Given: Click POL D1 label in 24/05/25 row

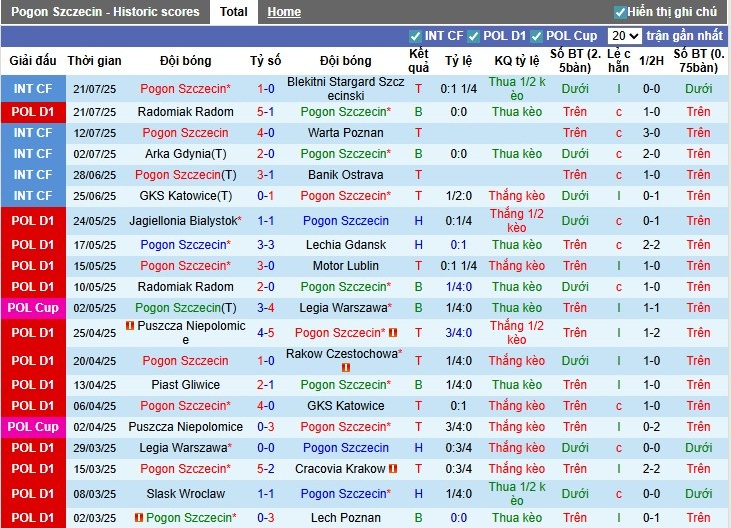Looking at the screenshot, I should pos(33,221).
